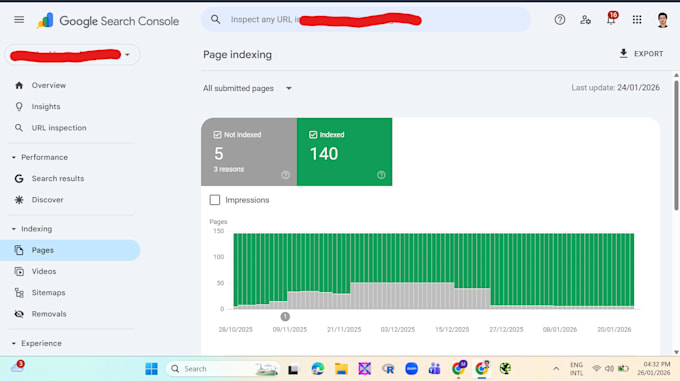Image resolution: width=680 pixels, height=381 pixels.
Task: Open the hamburger navigation menu
Action: coord(19,20)
